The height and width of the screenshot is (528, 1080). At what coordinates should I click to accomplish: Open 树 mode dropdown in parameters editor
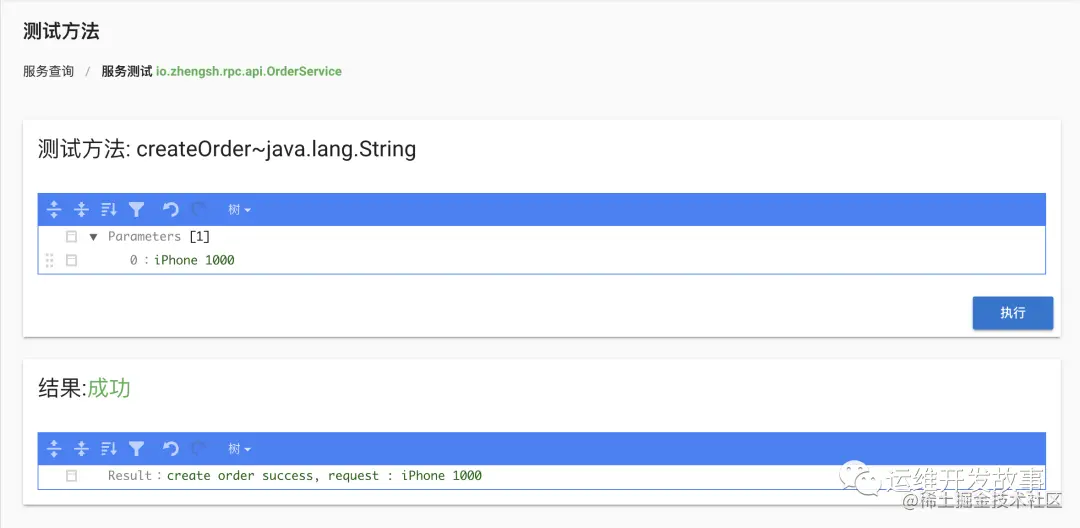click(239, 209)
